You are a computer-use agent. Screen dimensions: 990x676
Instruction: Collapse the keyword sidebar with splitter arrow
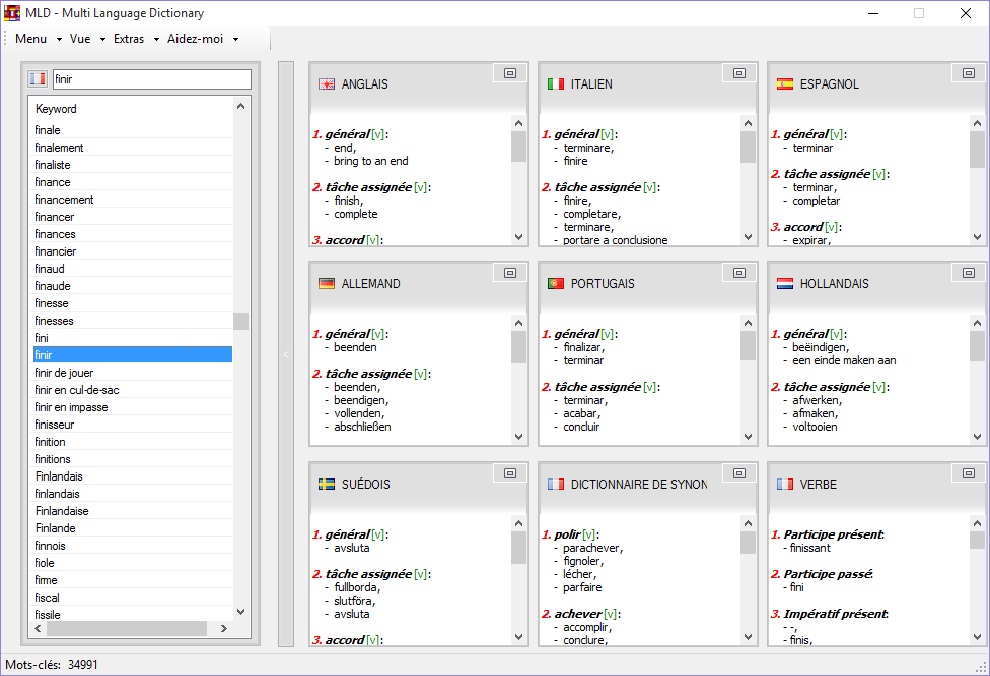(285, 354)
